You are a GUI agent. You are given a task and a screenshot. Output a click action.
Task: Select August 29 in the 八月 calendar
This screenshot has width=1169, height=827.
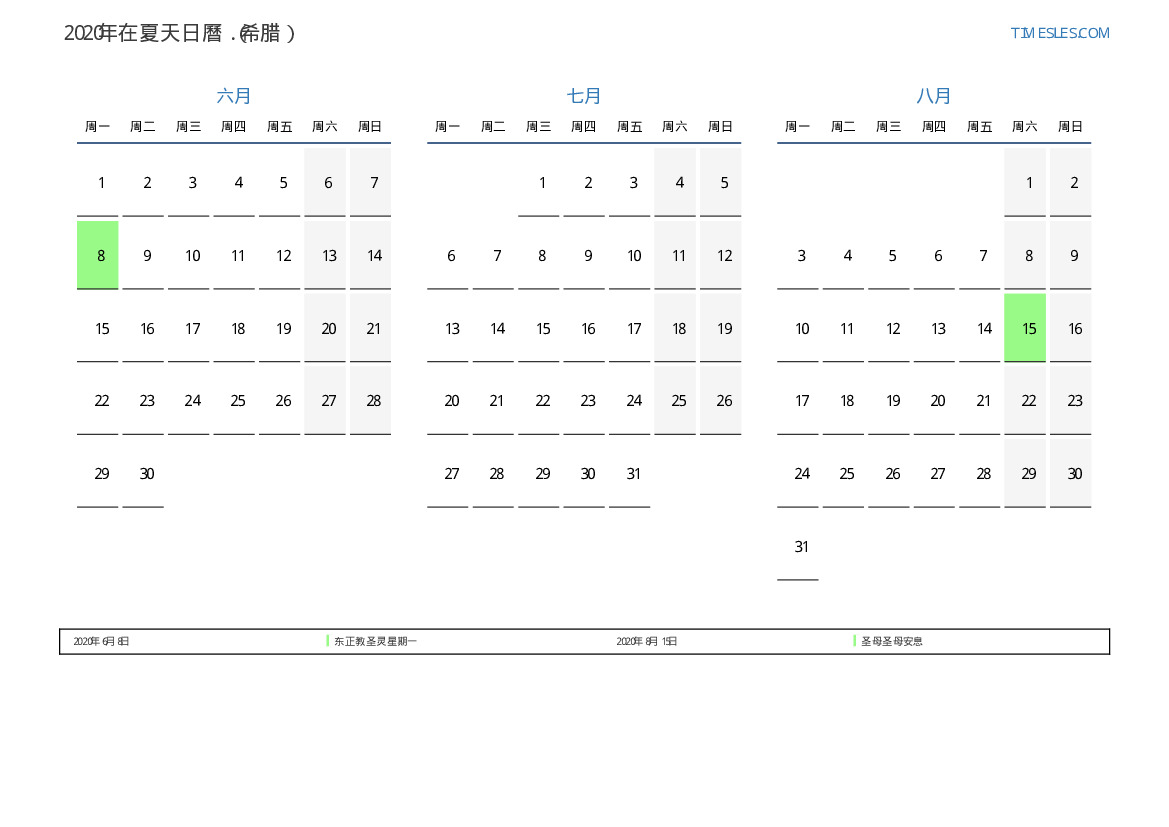(x=1025, y=474)
